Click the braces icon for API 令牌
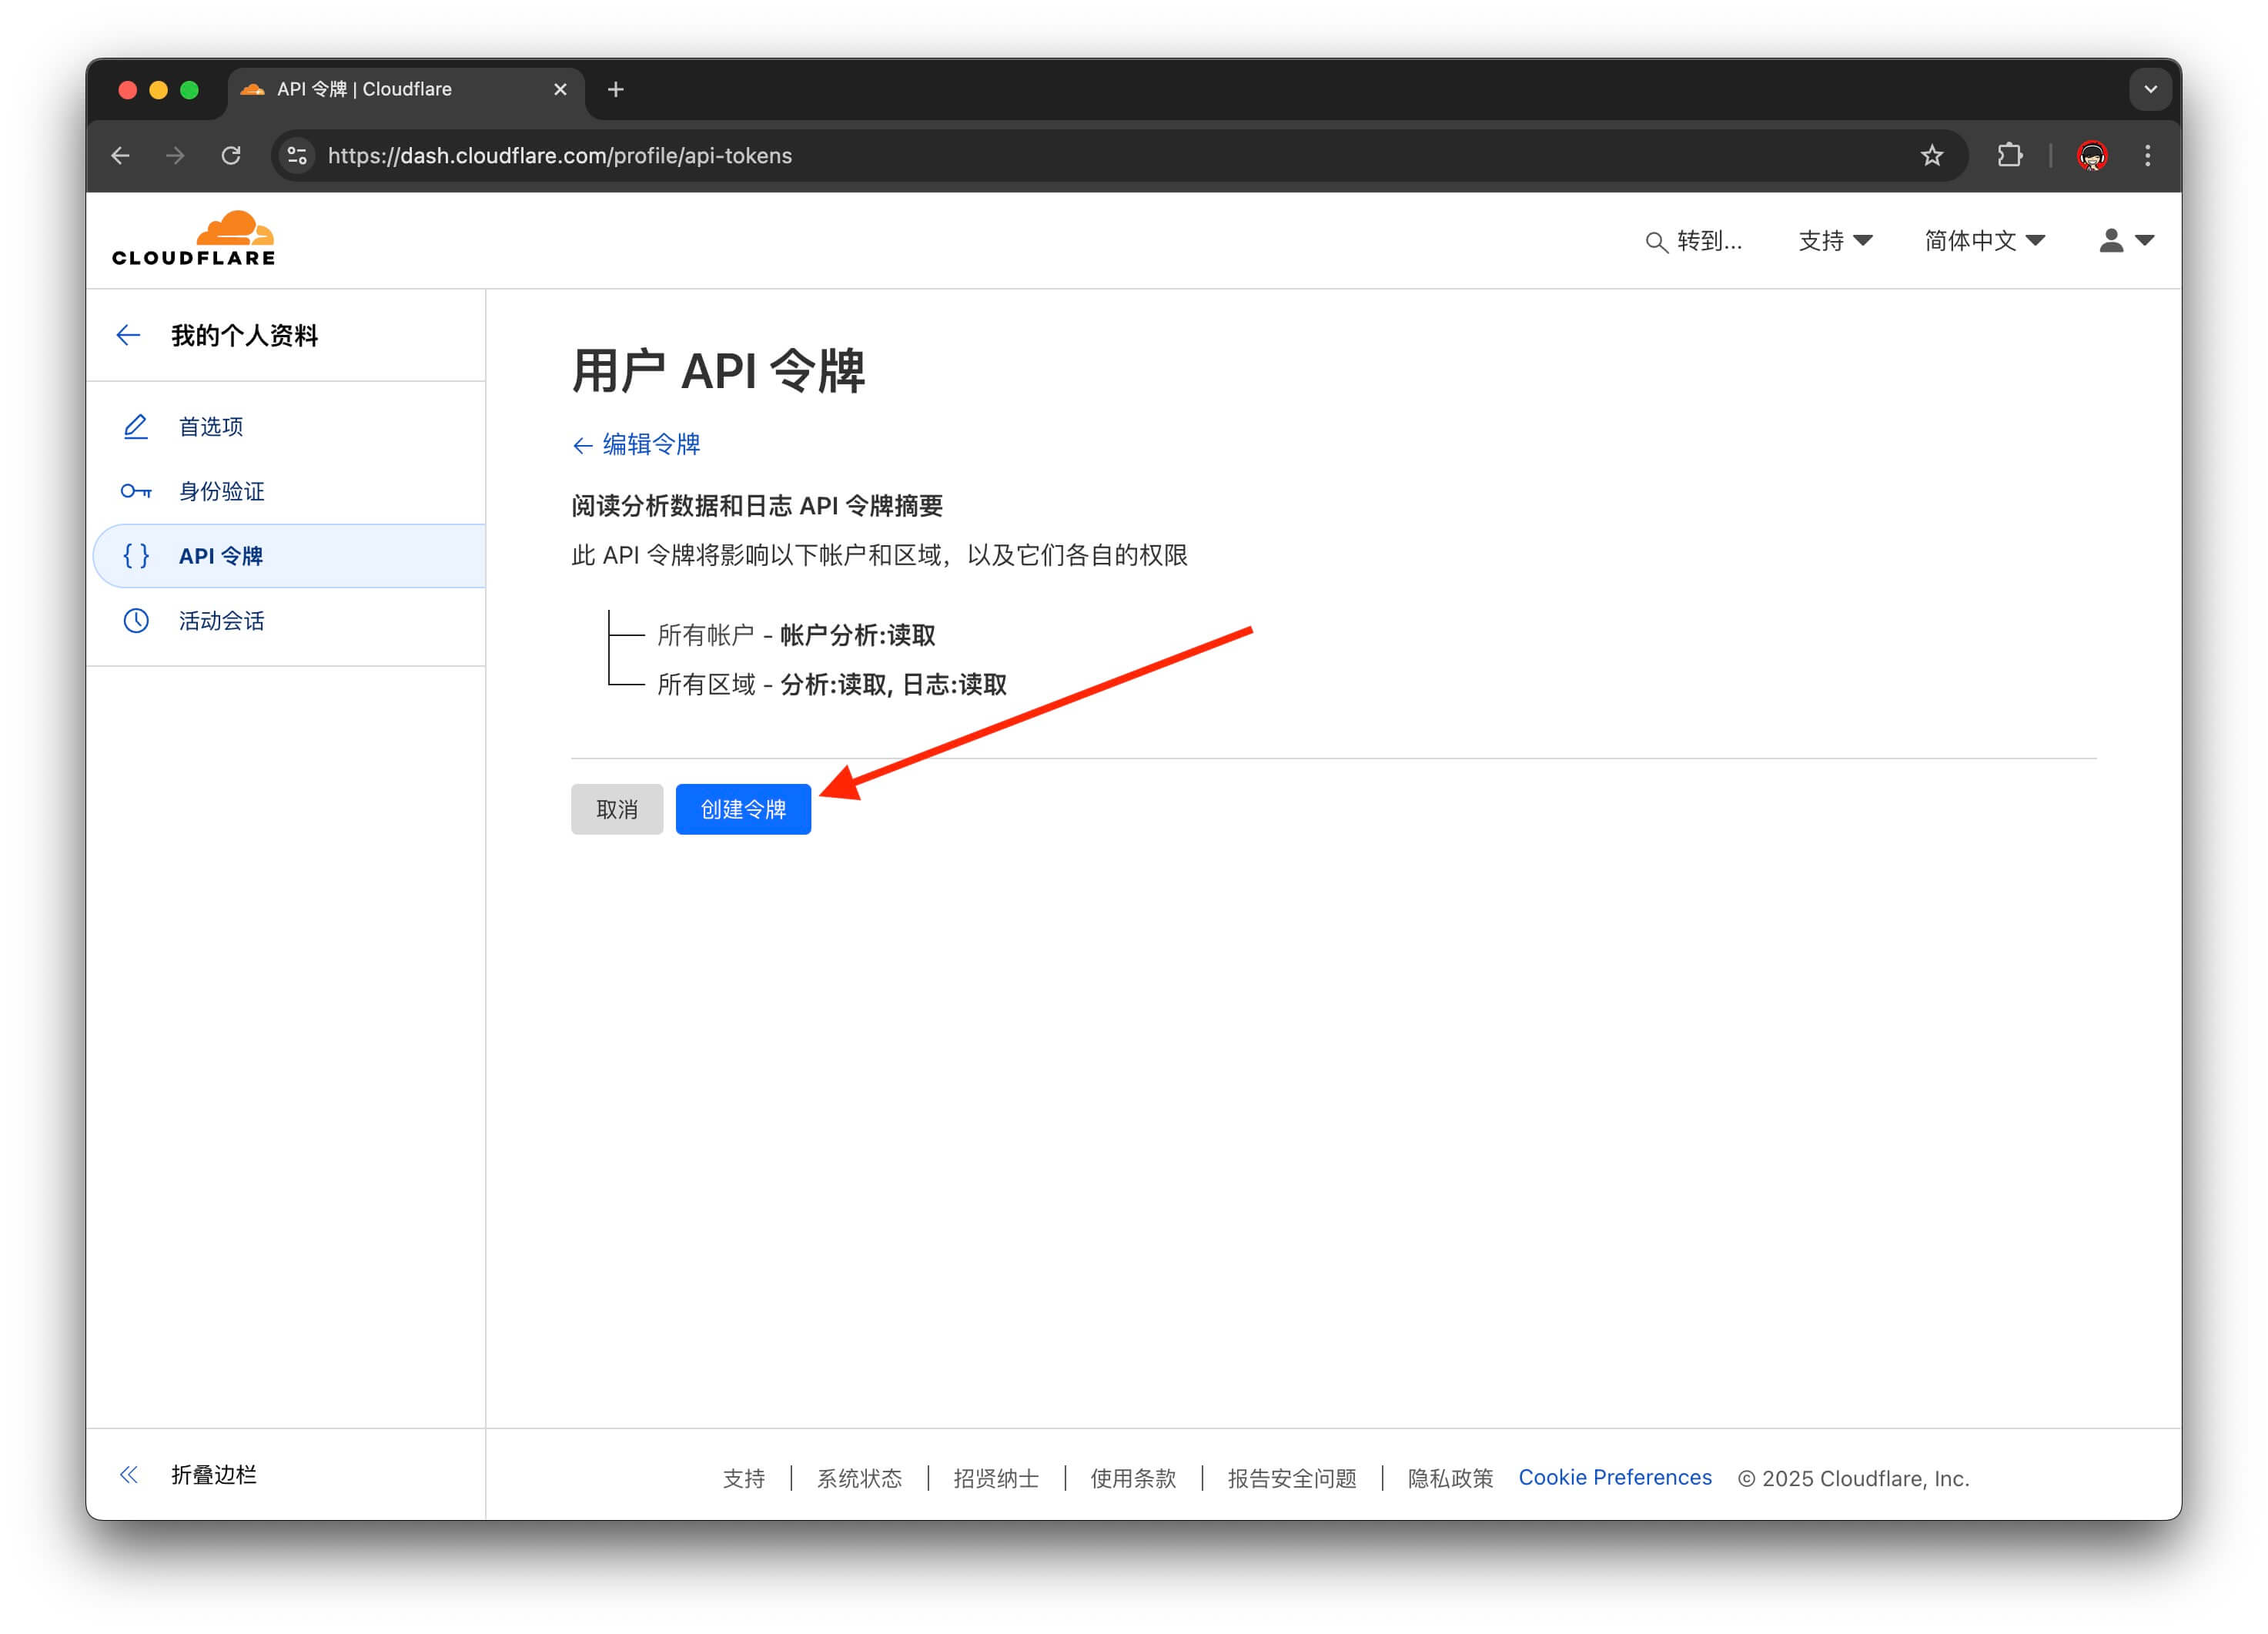This screenshot has width=2268, height=1634. point(136,556)
